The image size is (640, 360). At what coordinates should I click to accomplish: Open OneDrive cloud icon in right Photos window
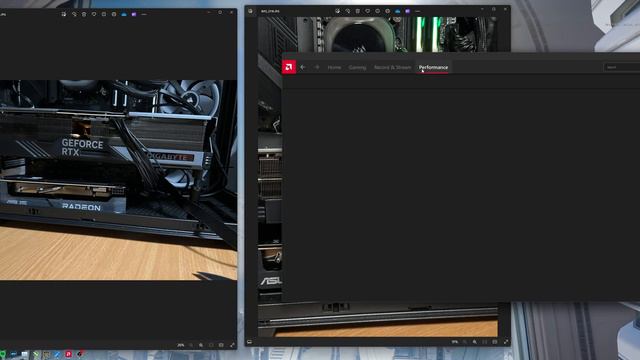398,11
